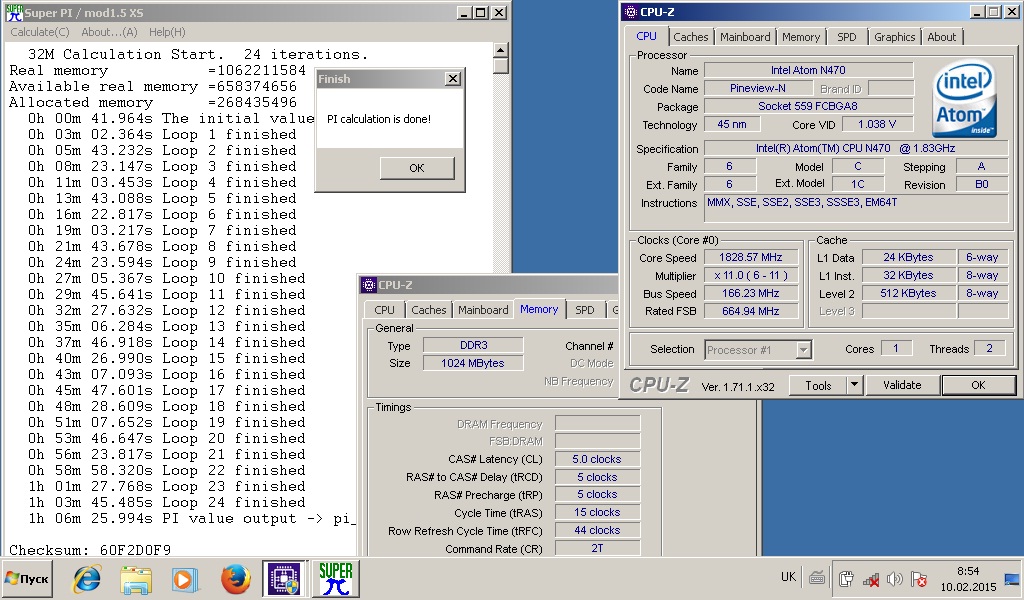This screenshot has width=1024, height=600.
Task: Switch to Memory tab in main CPU-Z window
Action: [801, 37]
